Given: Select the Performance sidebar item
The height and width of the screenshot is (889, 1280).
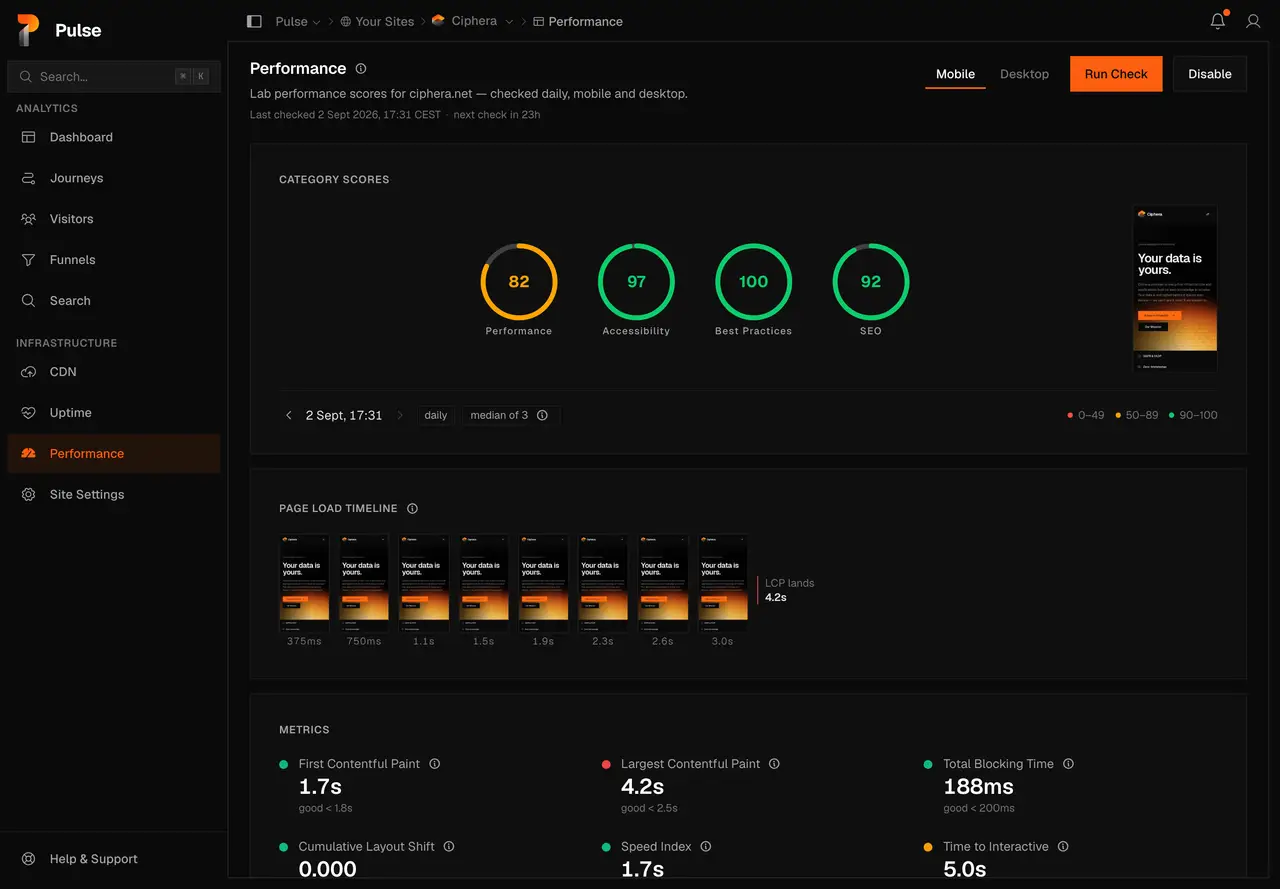Looking at the screenshot, I should [x=114, y=454].
